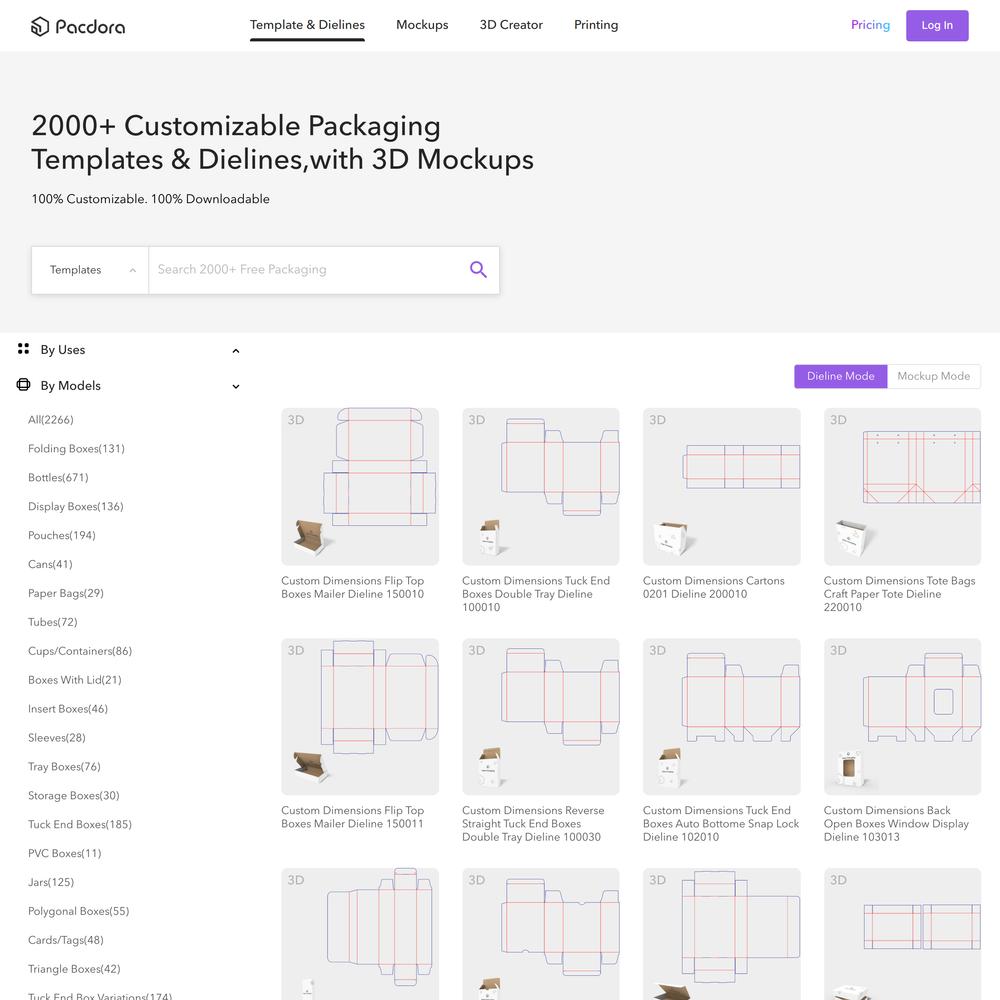Switch to Mockup Mode

[x=934, y=376]
